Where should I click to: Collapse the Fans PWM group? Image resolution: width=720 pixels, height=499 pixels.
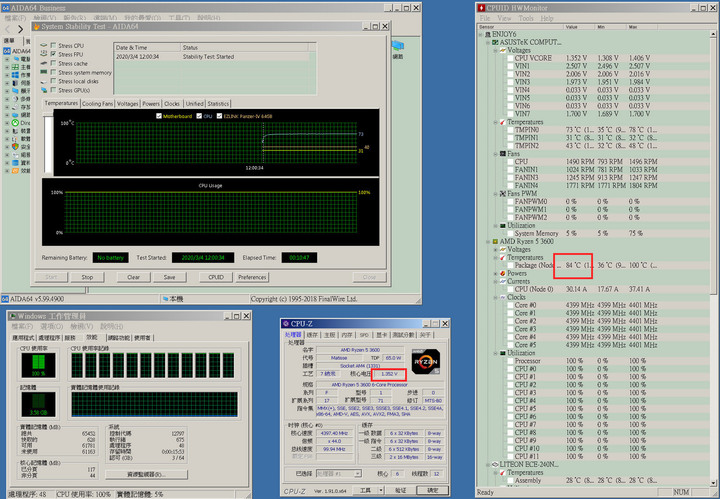[495, 194]
